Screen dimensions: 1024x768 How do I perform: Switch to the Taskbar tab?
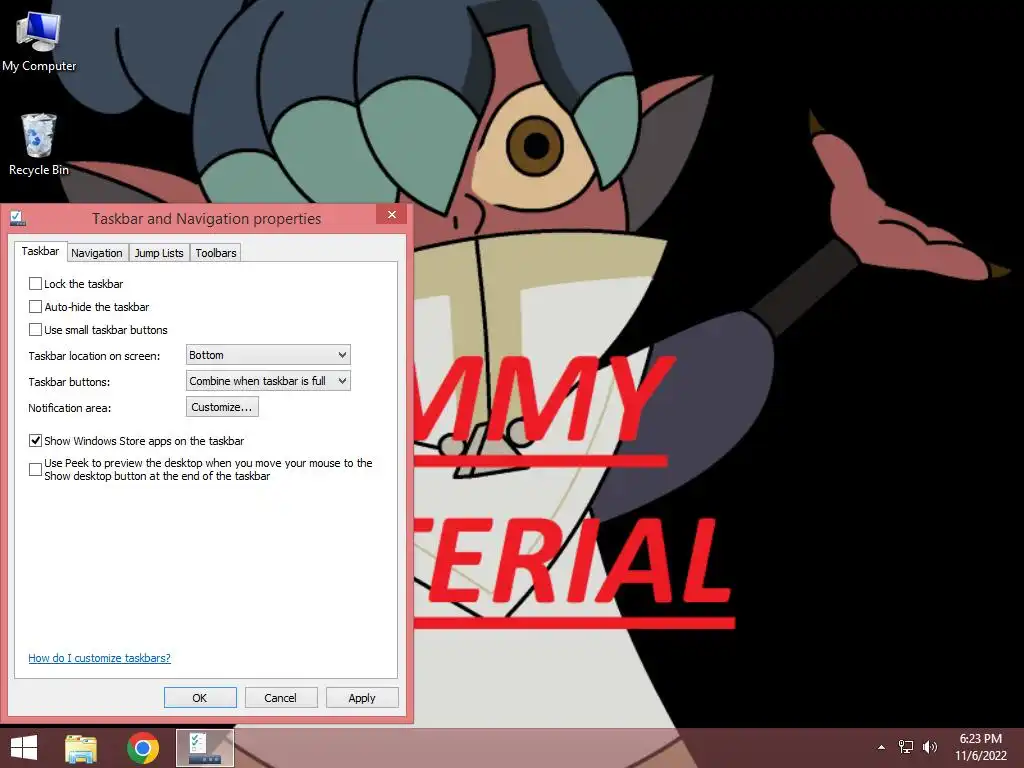pos(40,251)
